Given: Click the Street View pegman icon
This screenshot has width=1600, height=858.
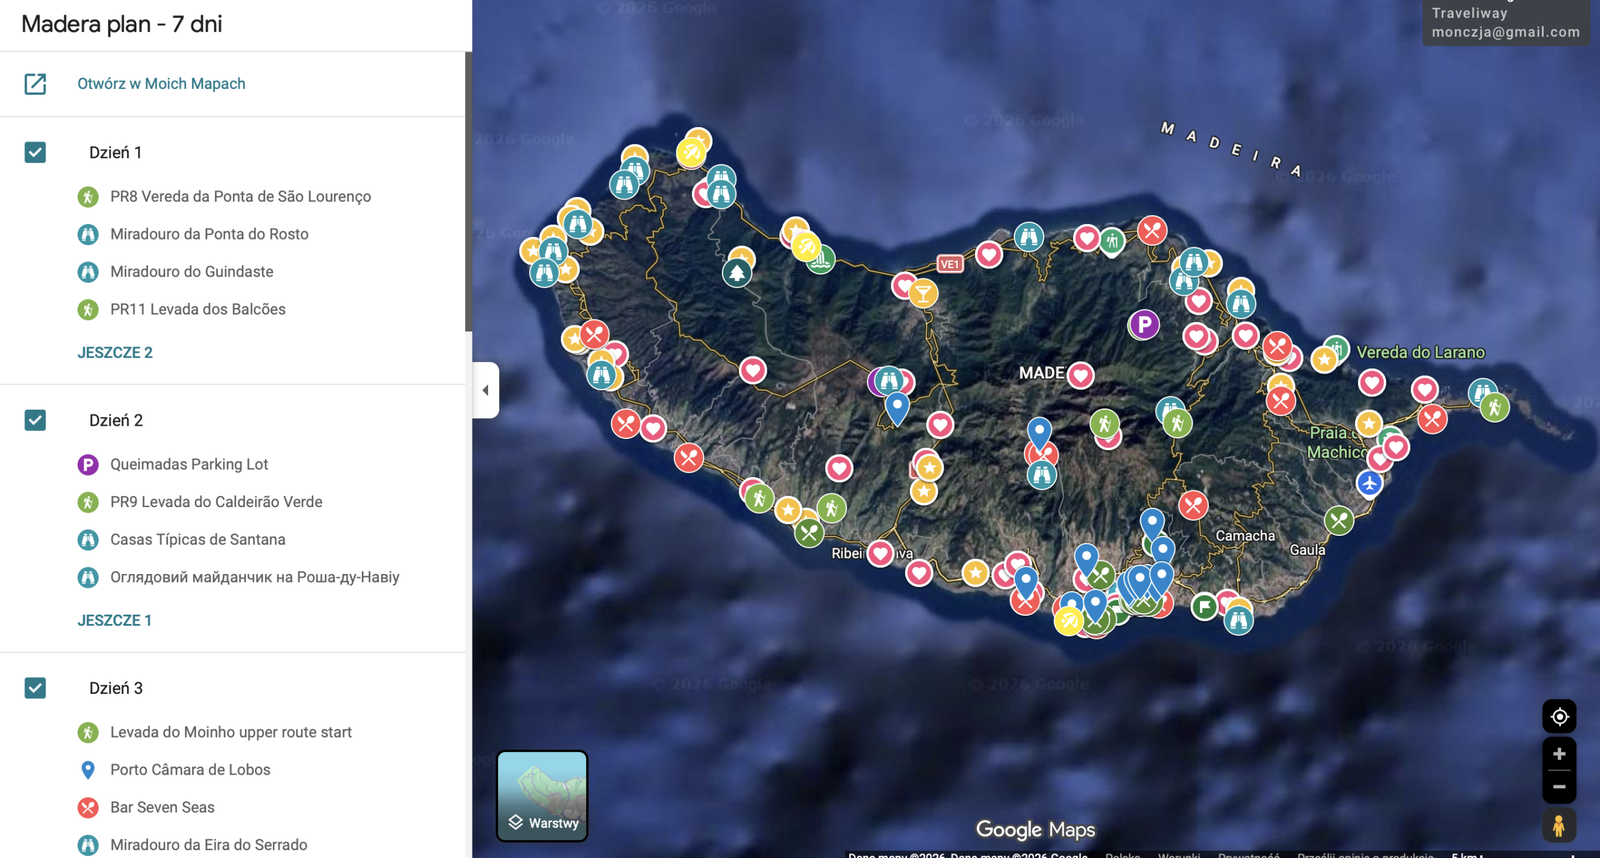Looking at the screenshot, I should click(1558, 826).
